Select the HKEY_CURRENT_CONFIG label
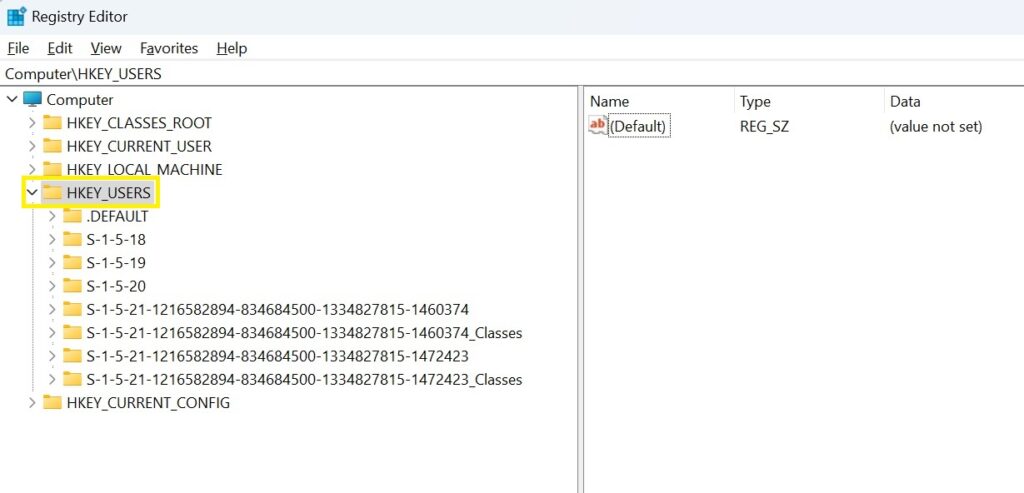 coord(148,403)
